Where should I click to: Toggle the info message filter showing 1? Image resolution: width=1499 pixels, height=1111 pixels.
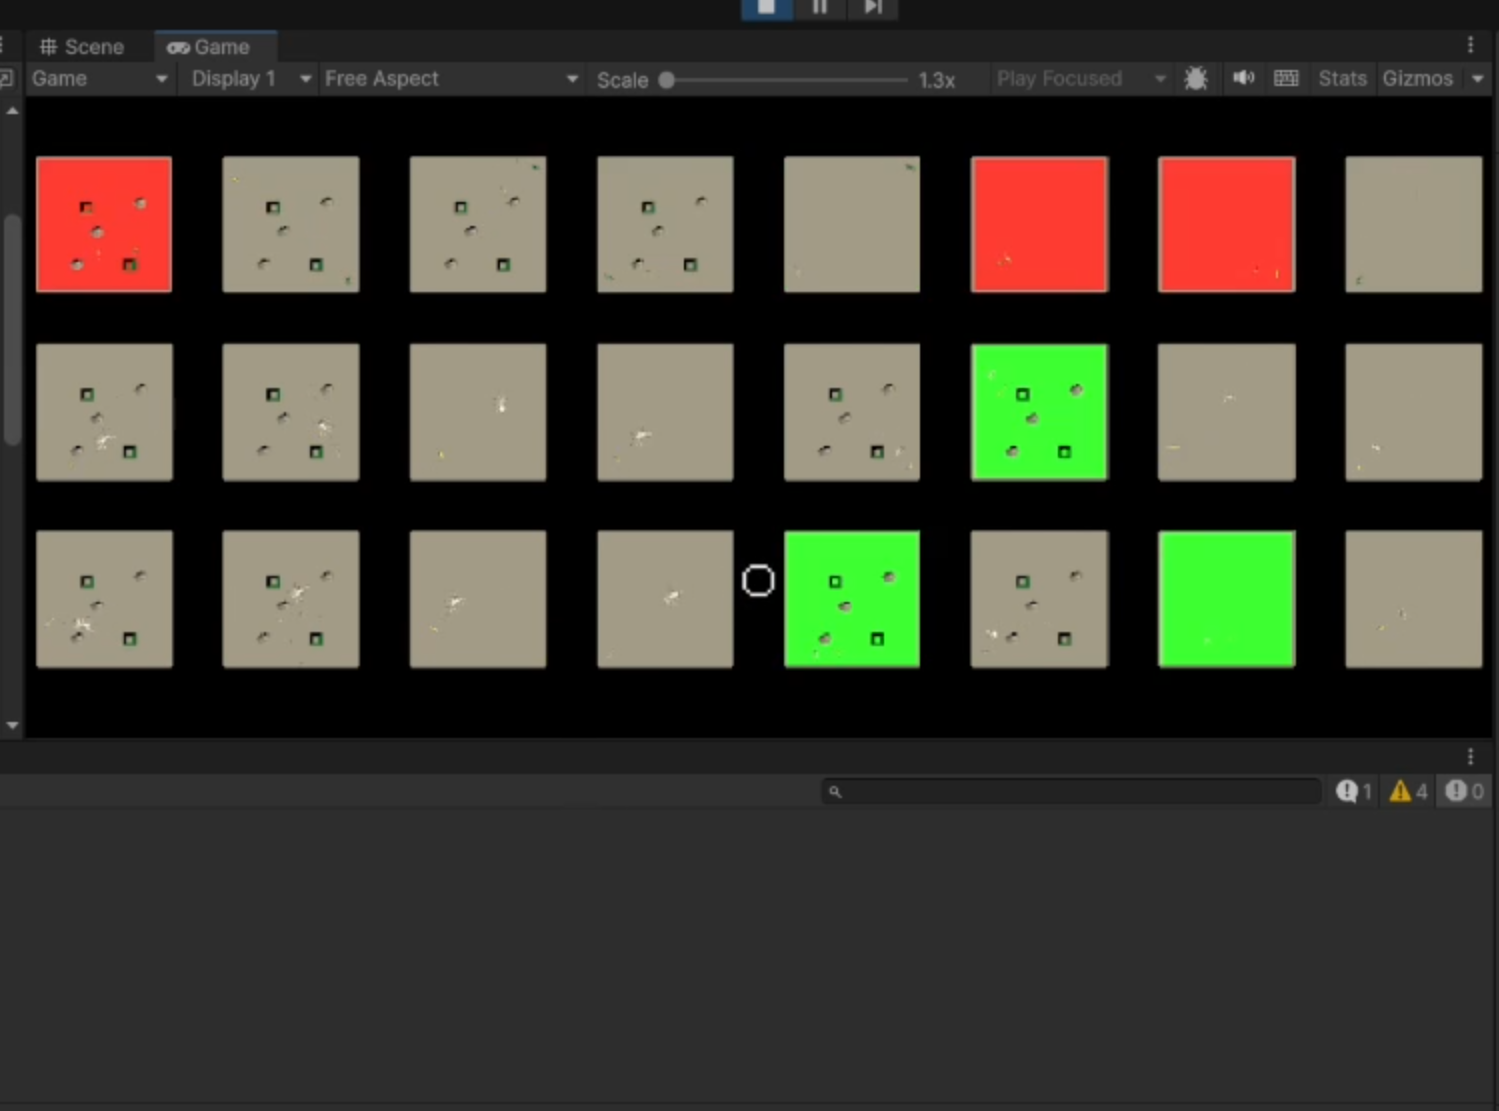tap(1354, 792)
